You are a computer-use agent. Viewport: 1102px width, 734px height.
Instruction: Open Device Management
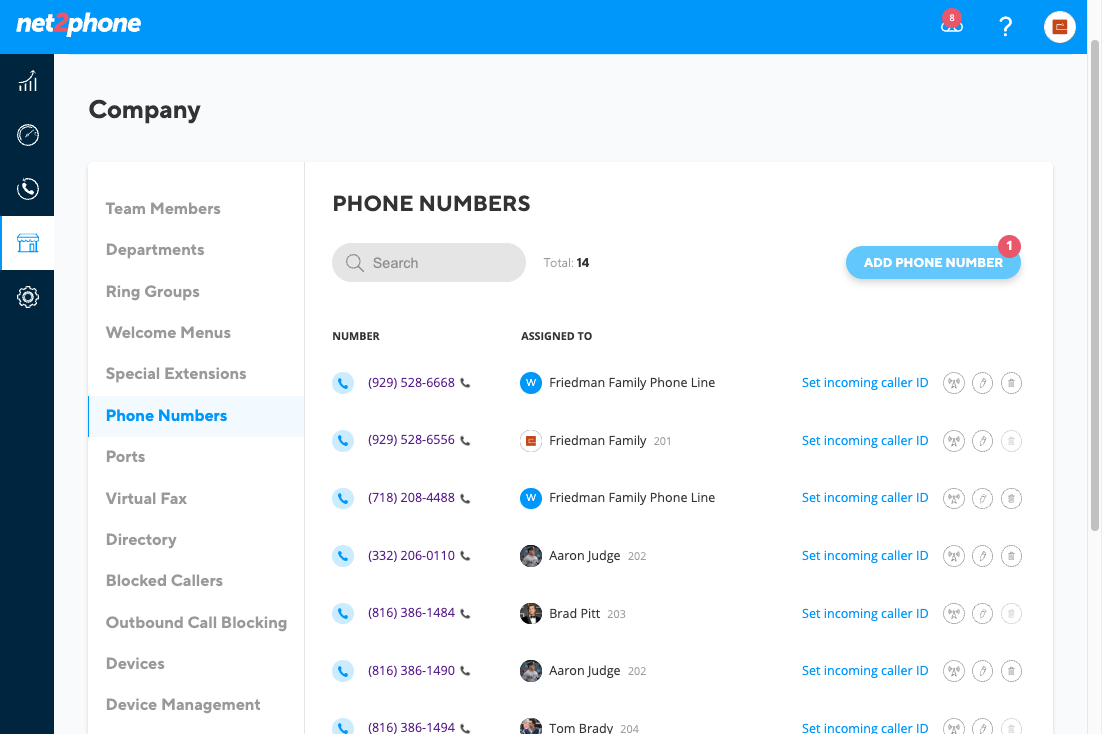coord(183,704)
